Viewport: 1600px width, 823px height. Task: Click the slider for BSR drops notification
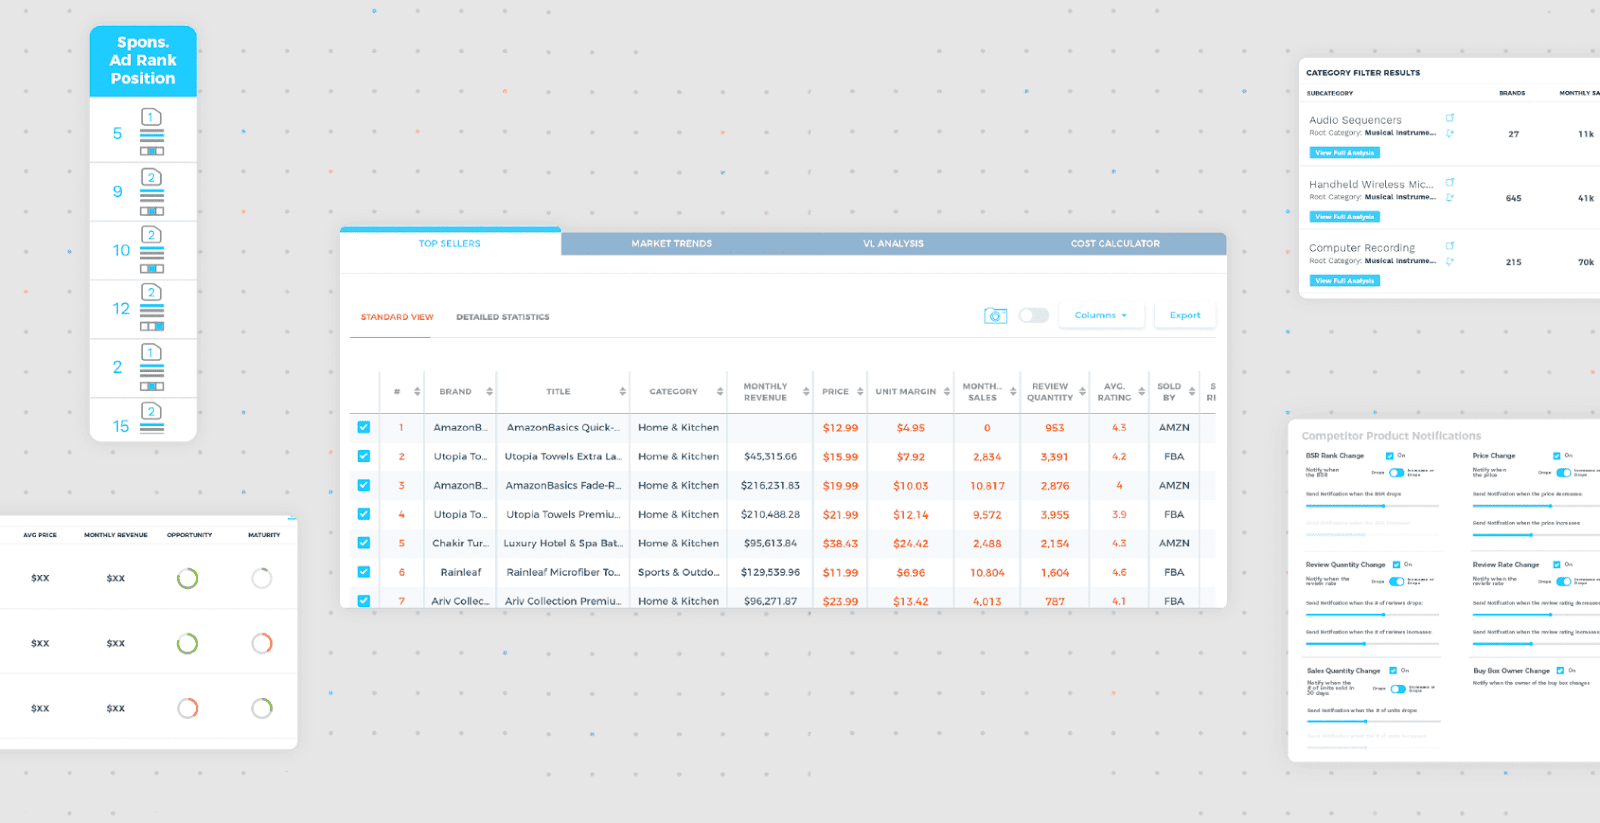point(1372,506)
